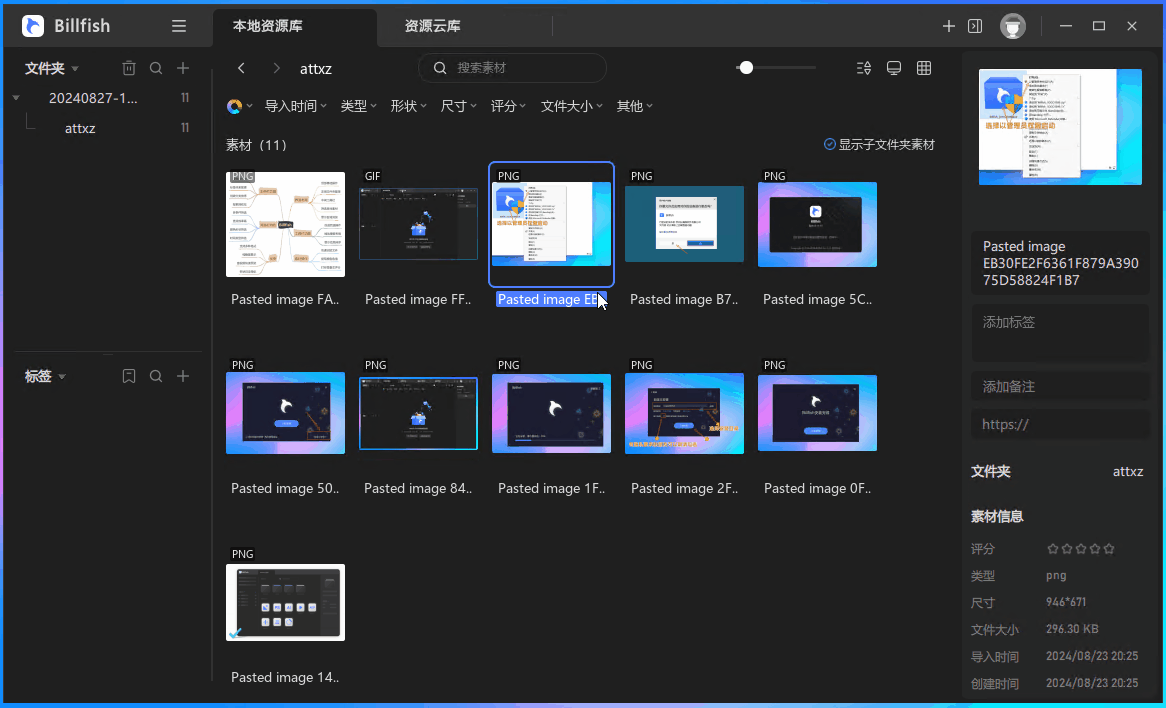Screen dimensions: 1166x708
Task: Click the 添加备注 notes field
Action: click(1060, 387)
